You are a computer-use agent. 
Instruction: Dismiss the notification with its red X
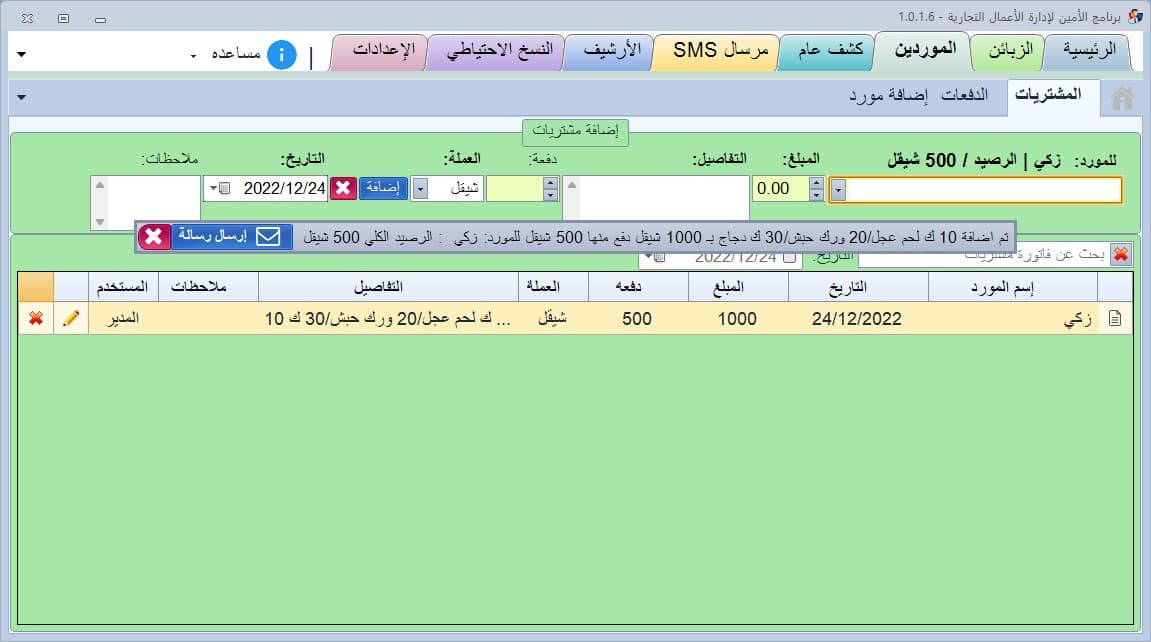[x=153, y=236]
